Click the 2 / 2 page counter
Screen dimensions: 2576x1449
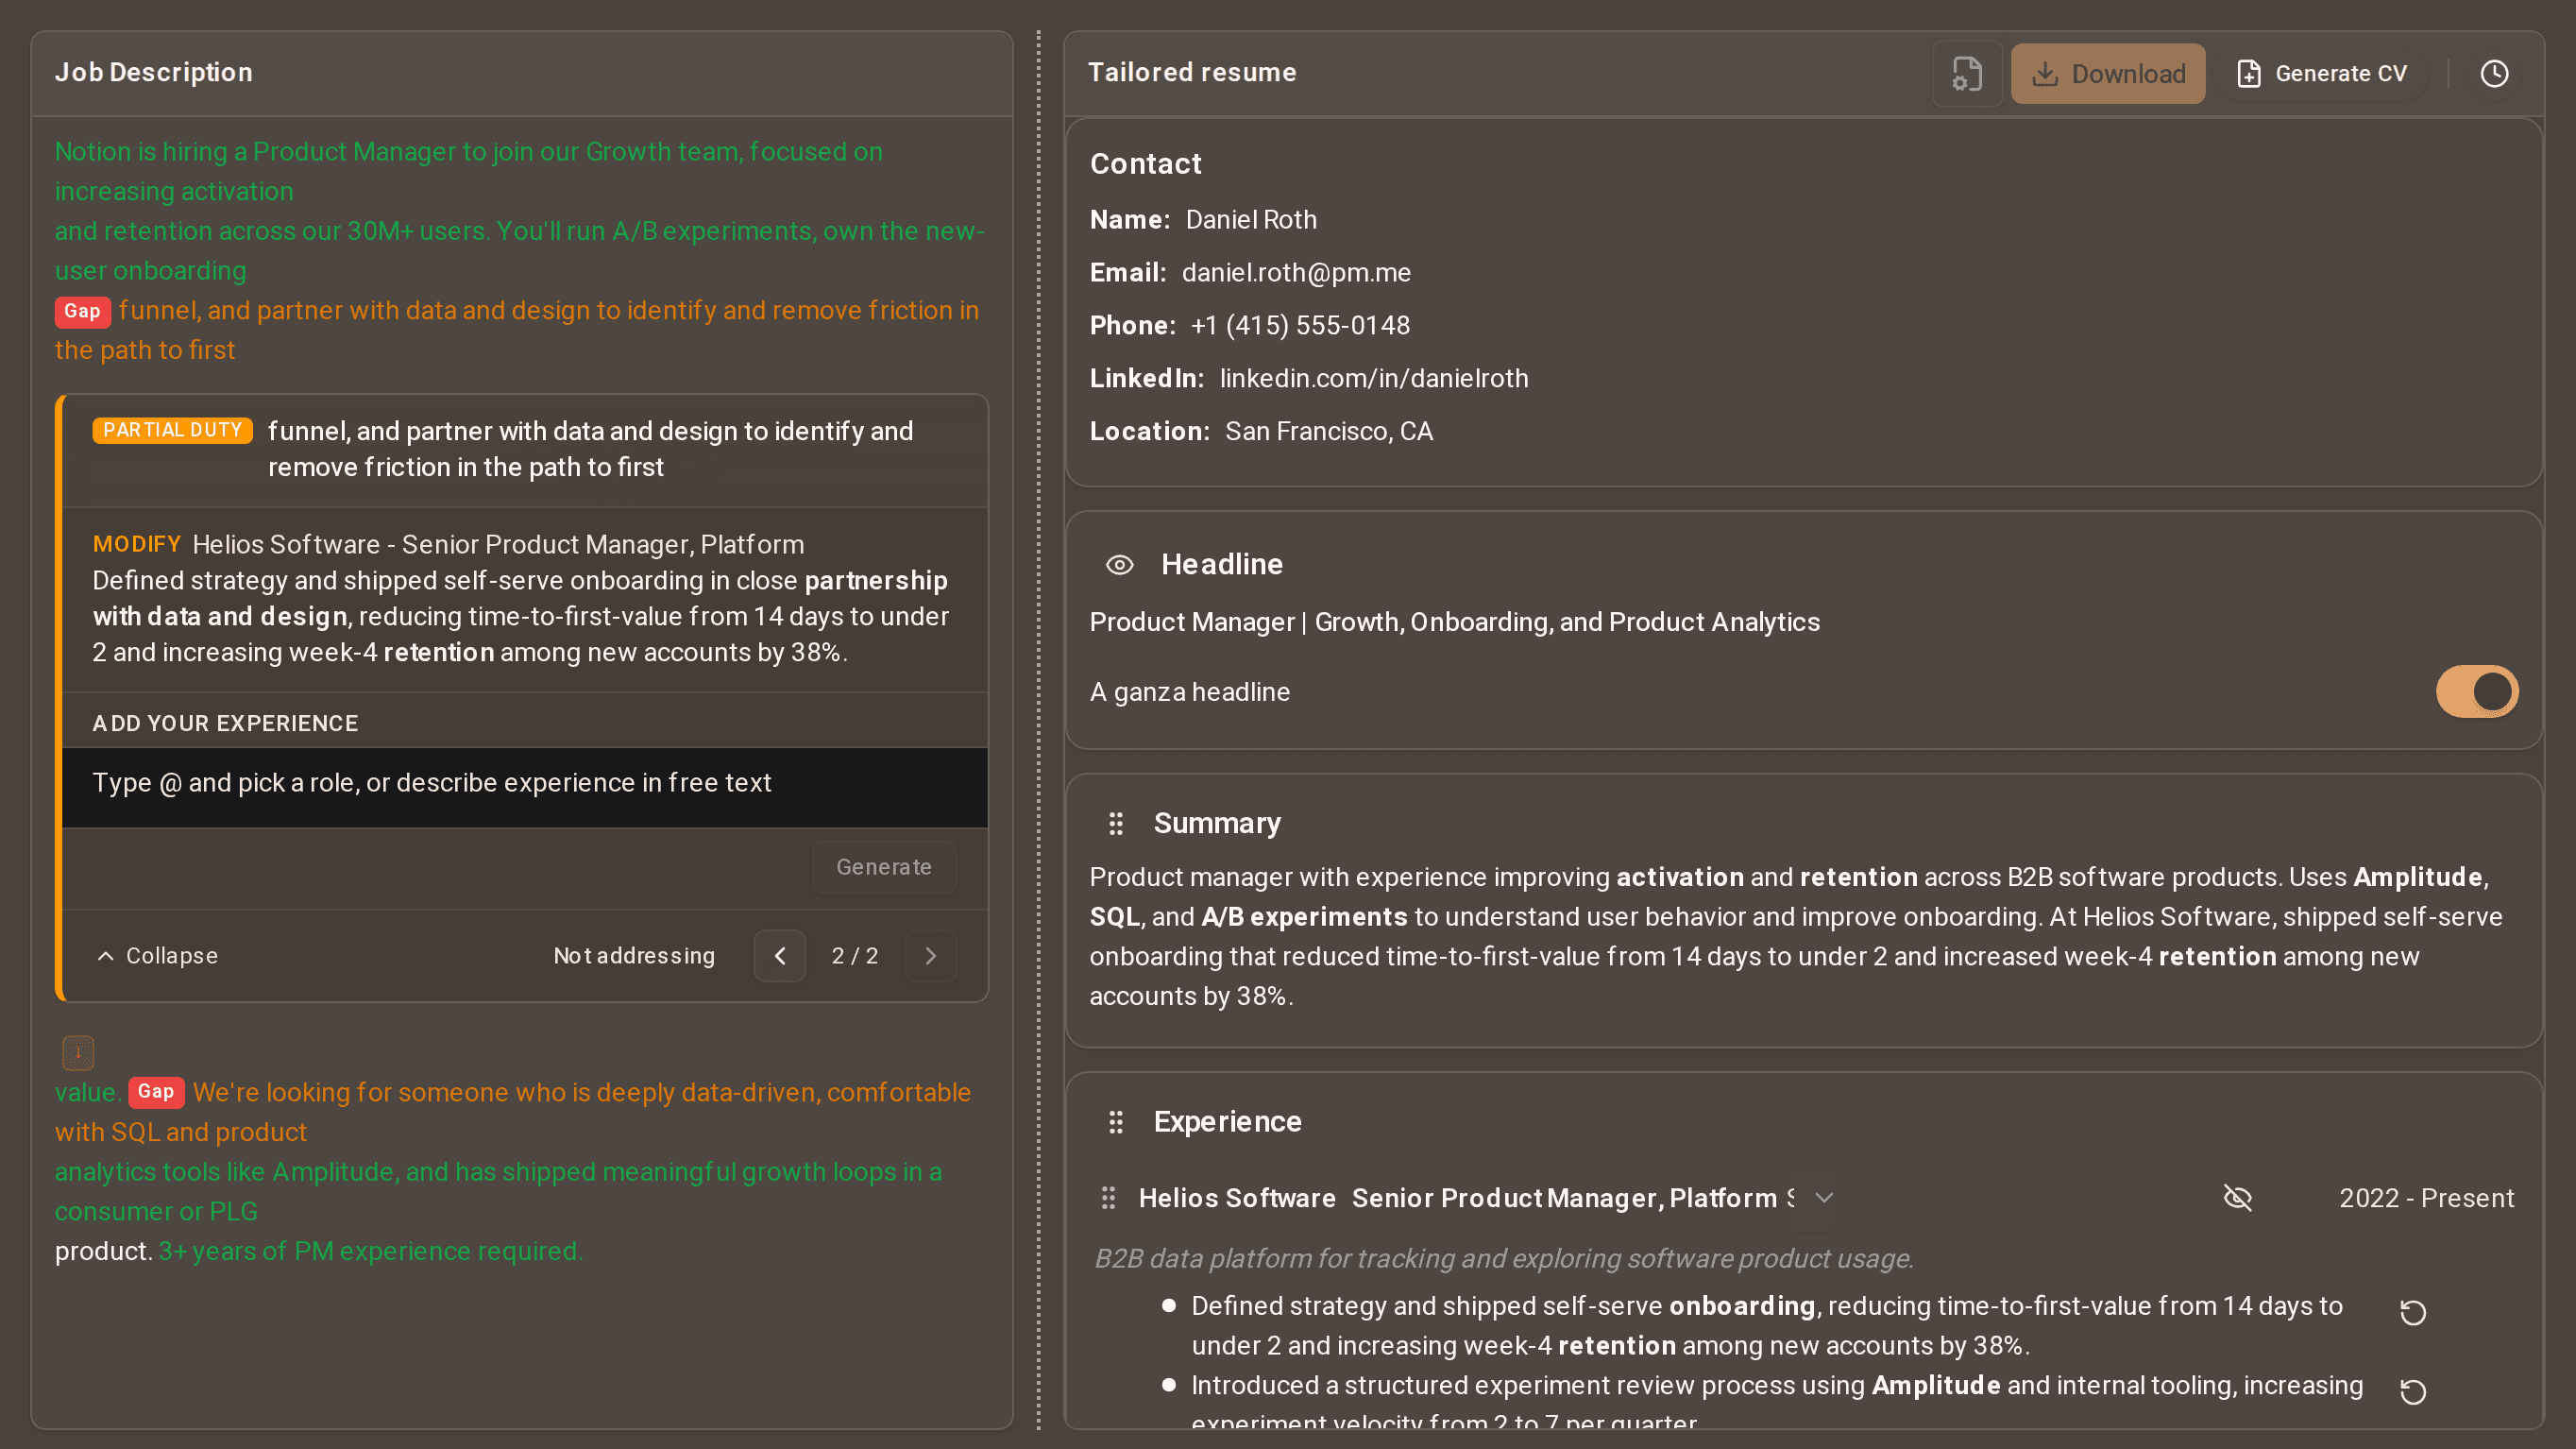pyautogui.click(x=855, y=956)
